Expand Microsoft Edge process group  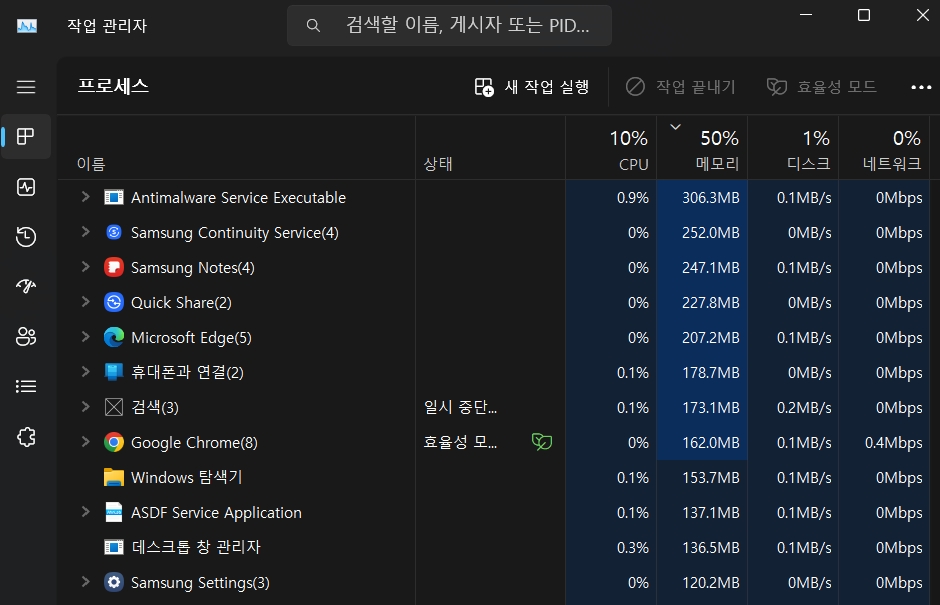[x=85, y=337]
